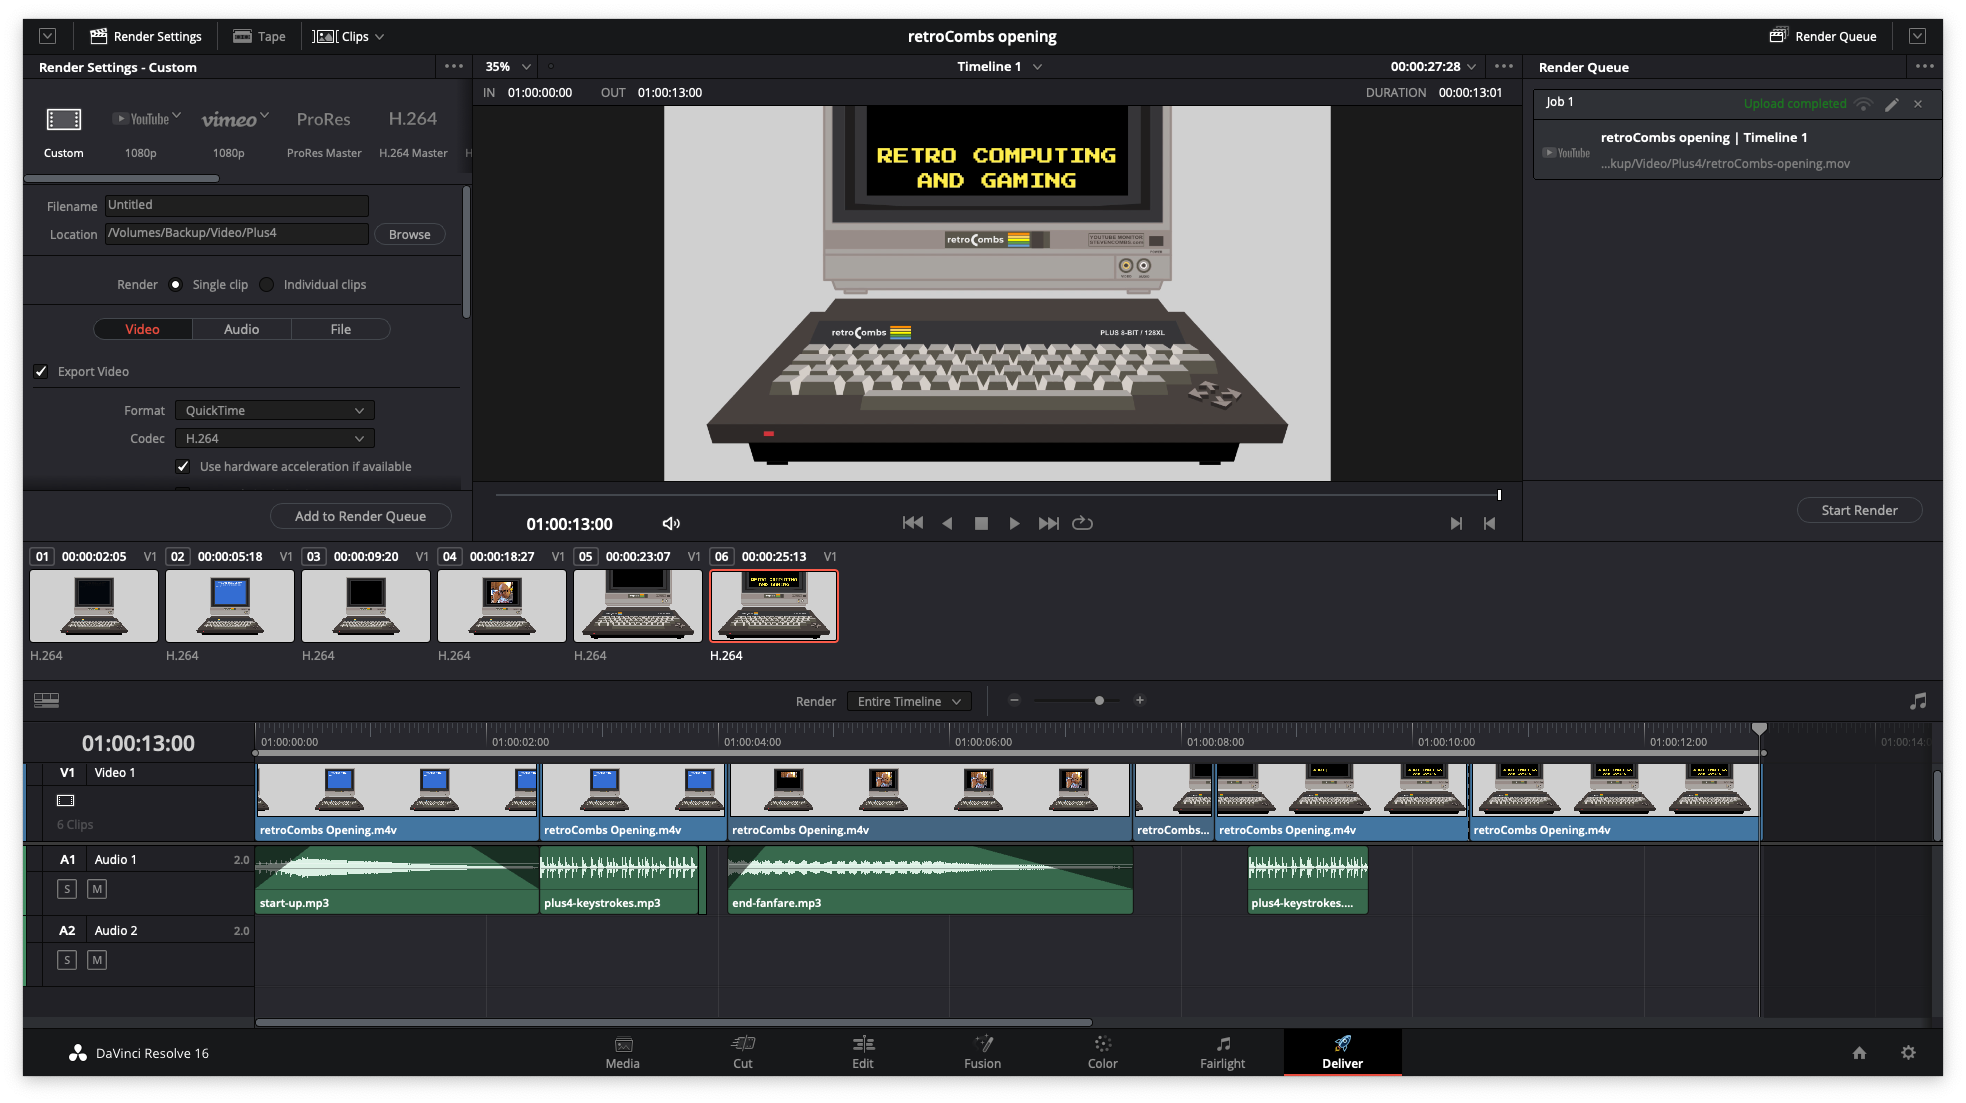Switch to the File settings tab
1966x1103 pixels.
pyautogui.click(x=340, y=329)
